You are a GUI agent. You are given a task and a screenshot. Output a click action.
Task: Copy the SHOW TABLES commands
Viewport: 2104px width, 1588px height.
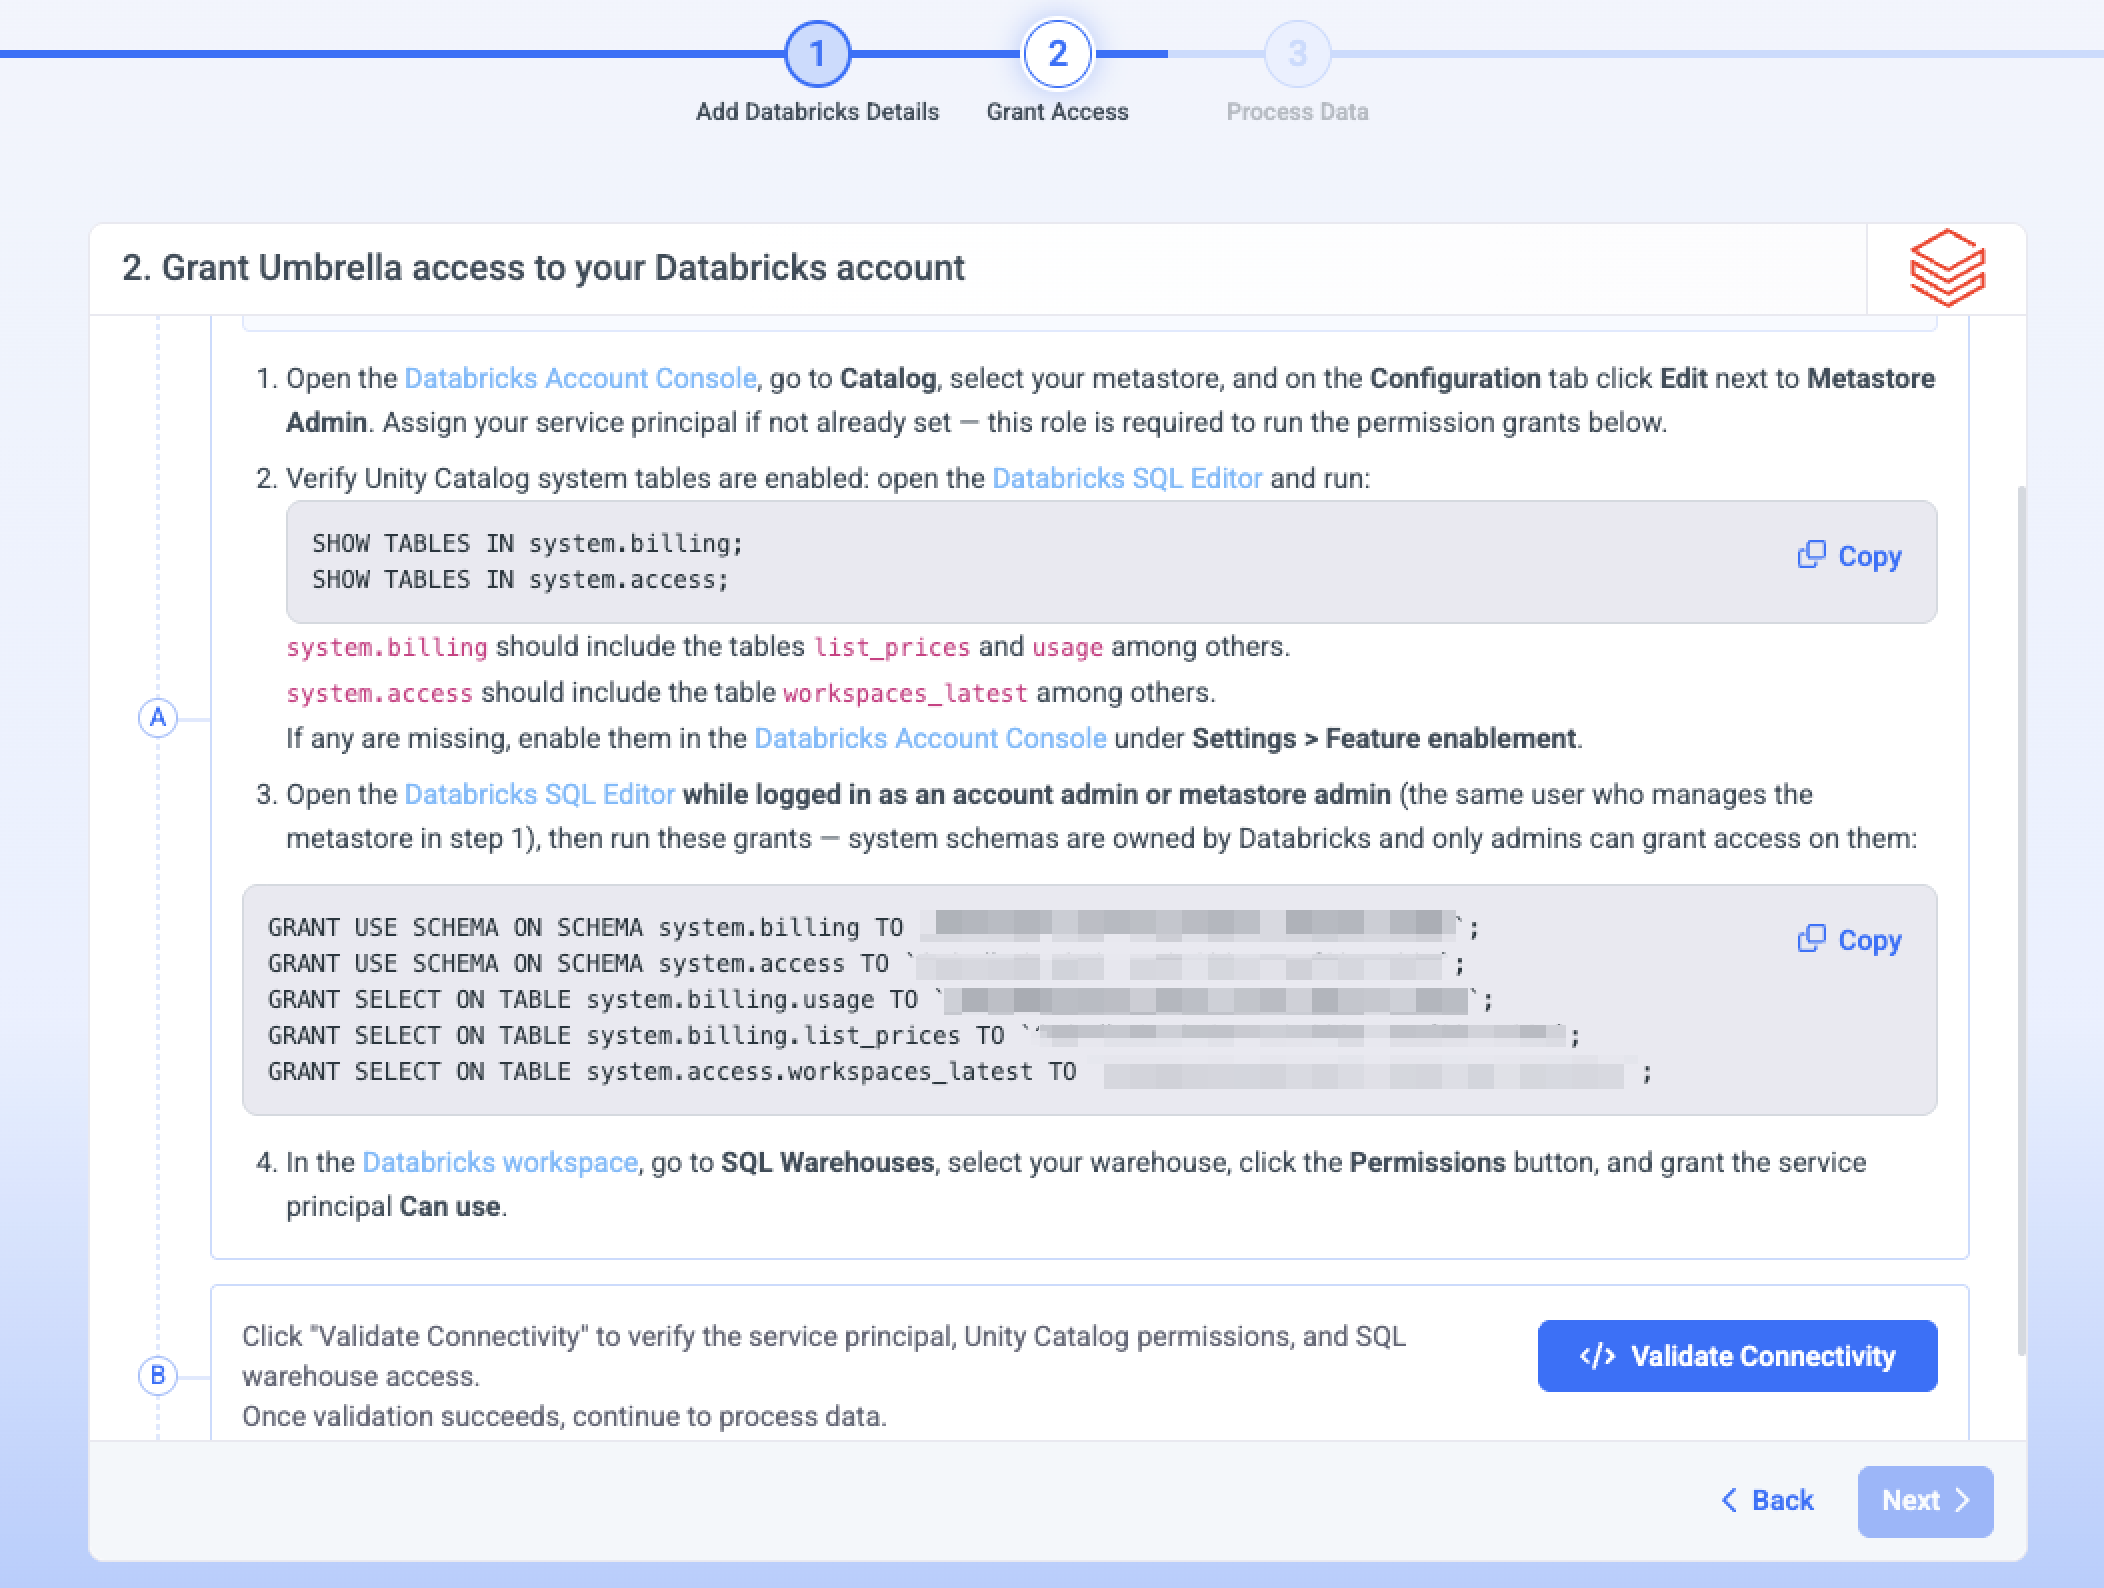click(1849, 556)
